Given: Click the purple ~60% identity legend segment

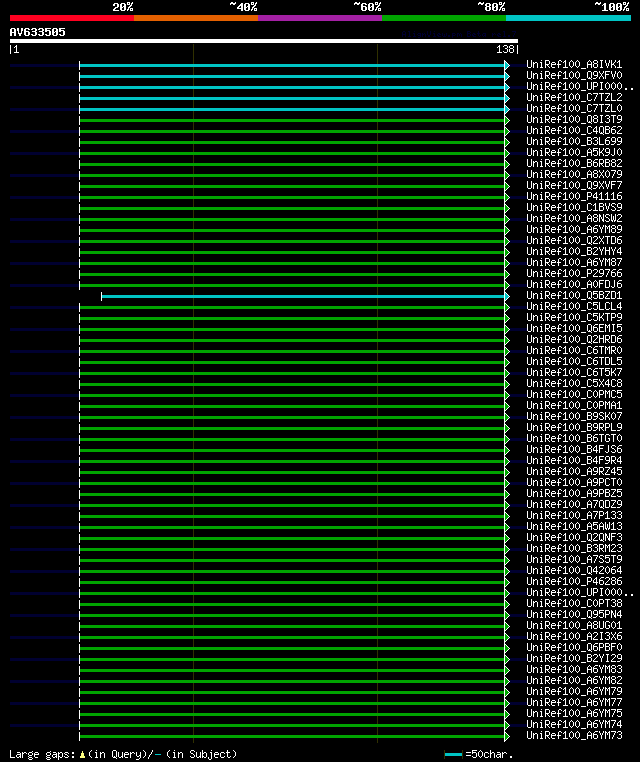Looking at the screenshot, I should point(320,18).
